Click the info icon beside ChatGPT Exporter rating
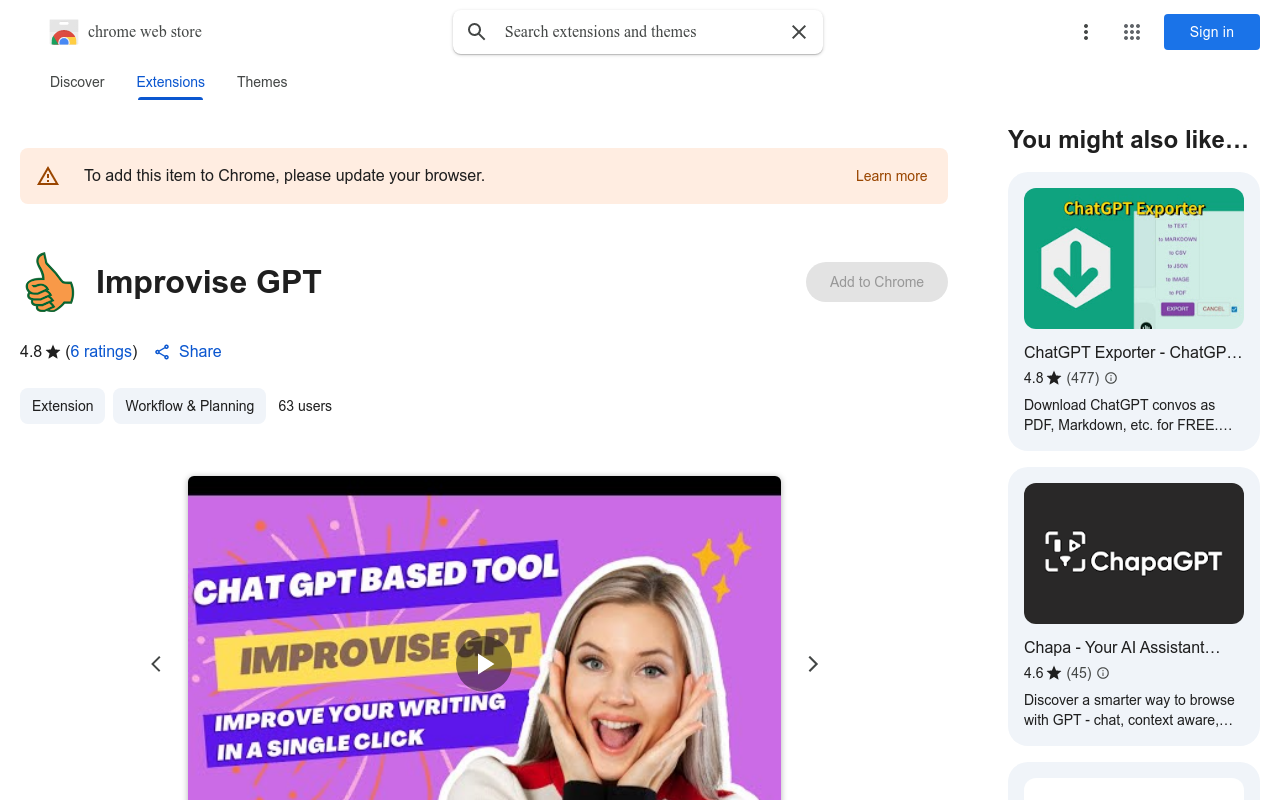The width and height of the screenshot is (1280, 800). 1111,378
